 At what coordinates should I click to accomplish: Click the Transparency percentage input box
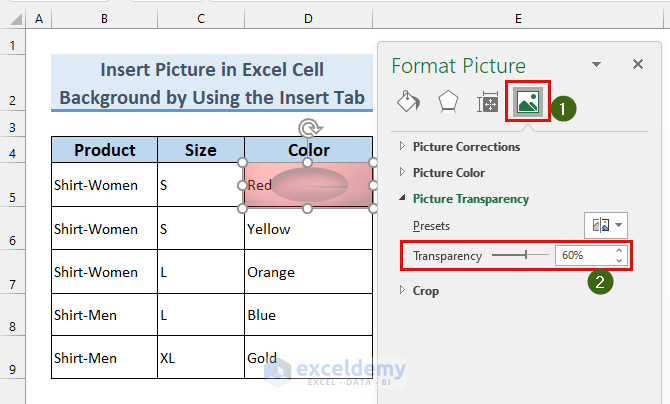[582, 256]
